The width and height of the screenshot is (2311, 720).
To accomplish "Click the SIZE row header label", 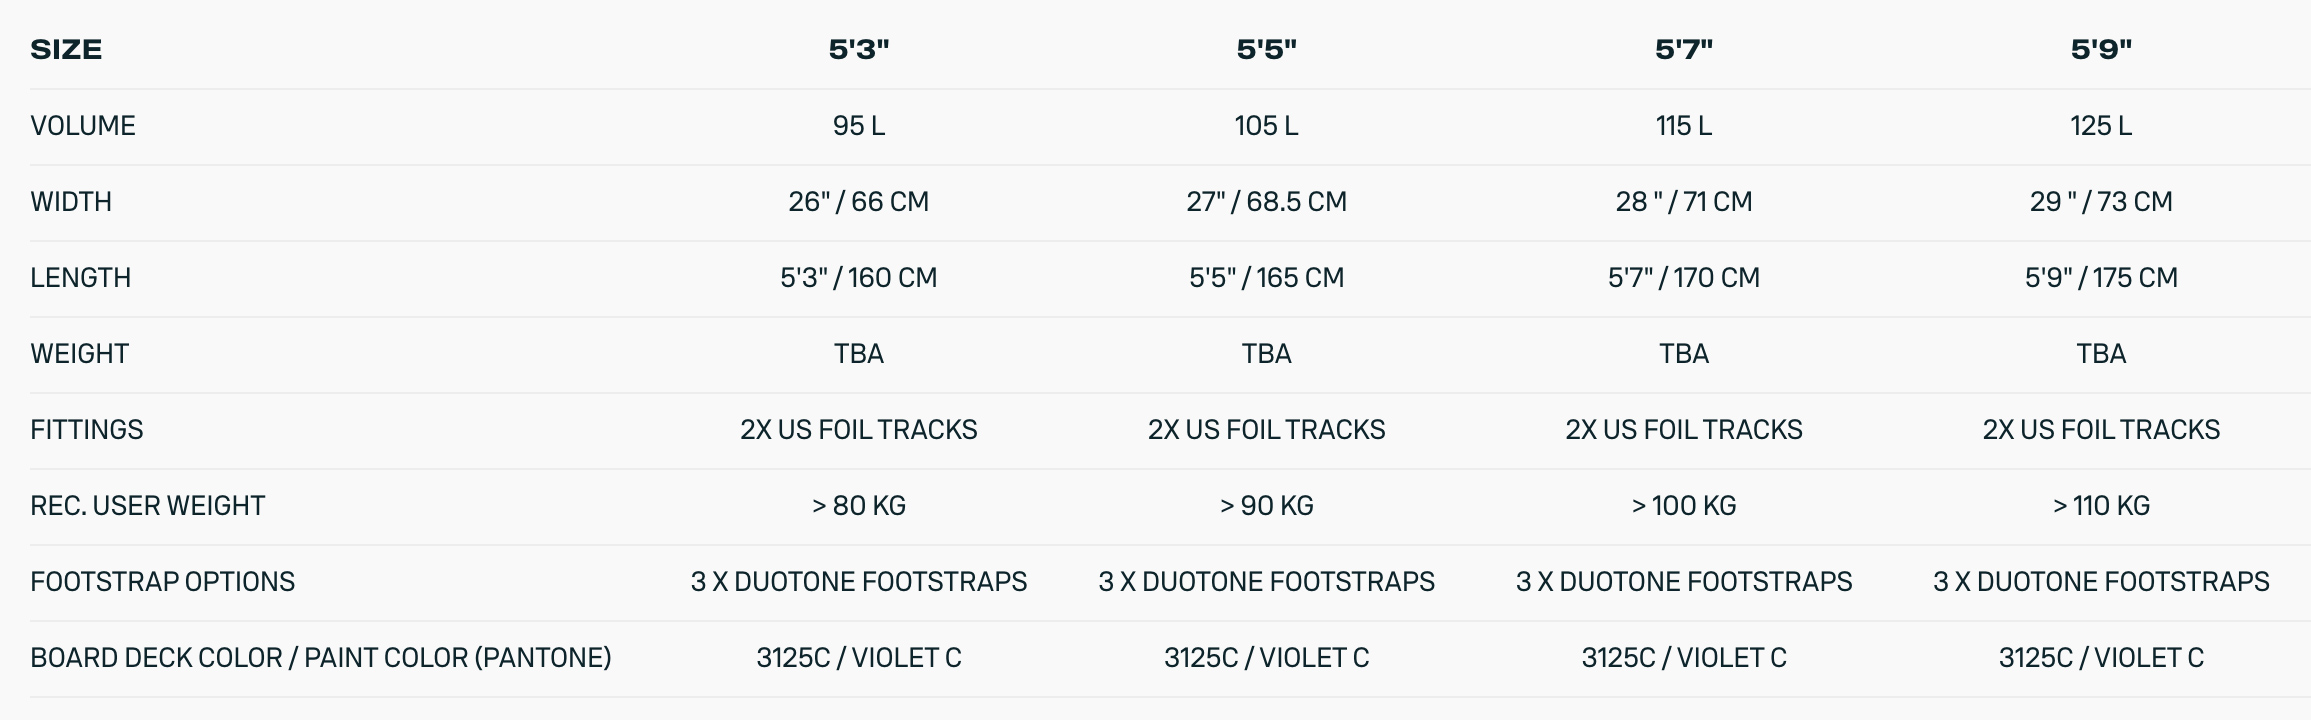I will (x=66, y=49).
